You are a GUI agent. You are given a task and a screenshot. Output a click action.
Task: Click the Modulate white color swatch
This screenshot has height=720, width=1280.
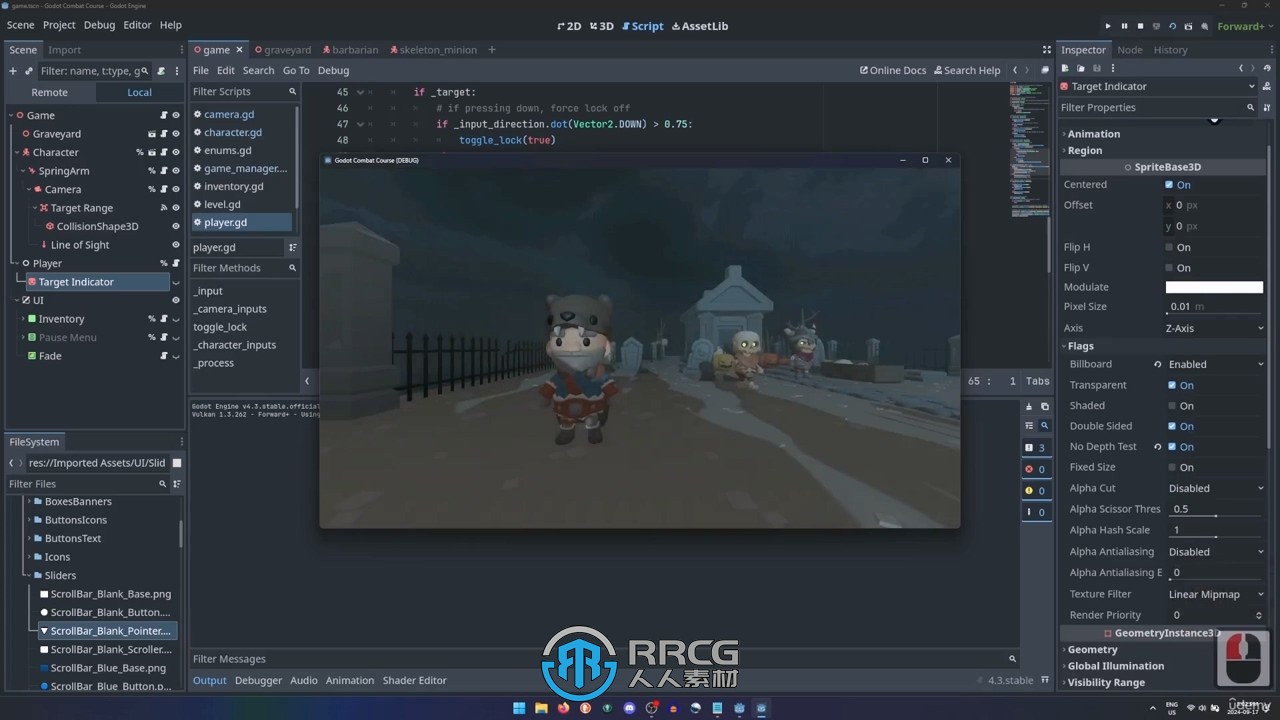click(1214, 288)
